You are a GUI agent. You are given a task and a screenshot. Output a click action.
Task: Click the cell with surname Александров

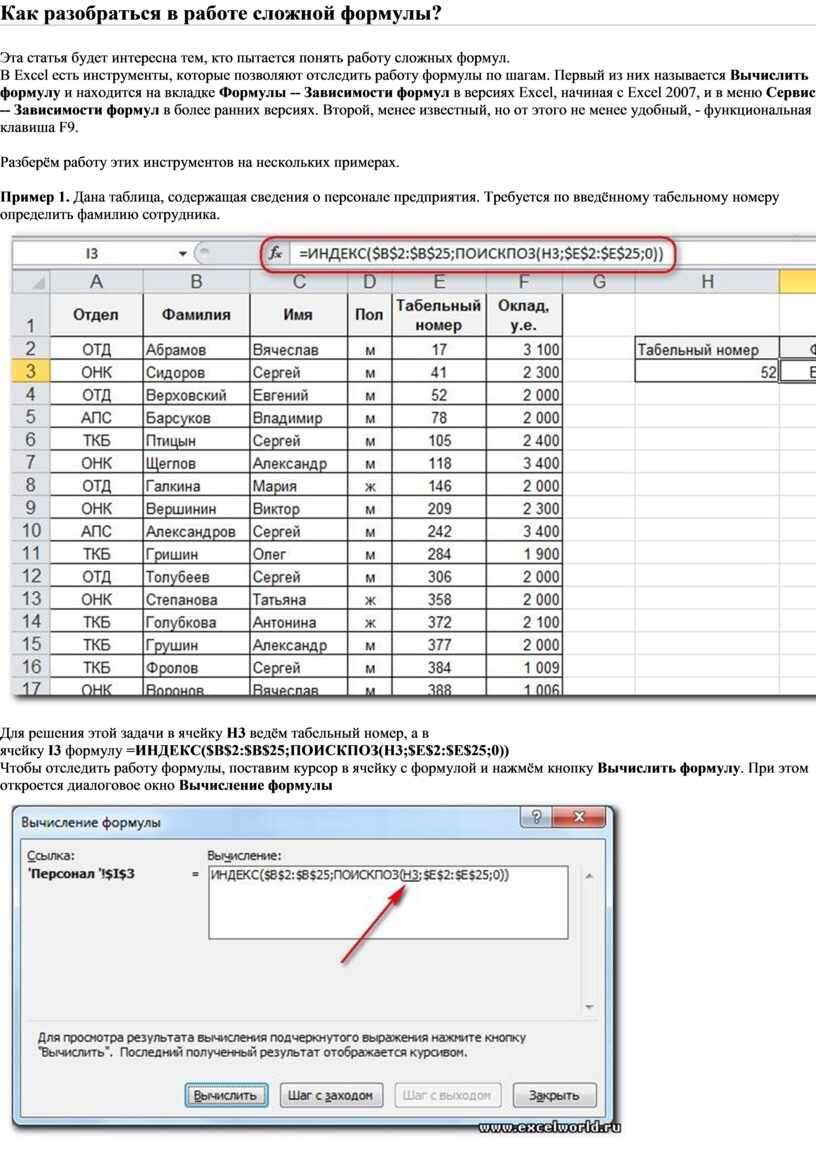(197, 531)
